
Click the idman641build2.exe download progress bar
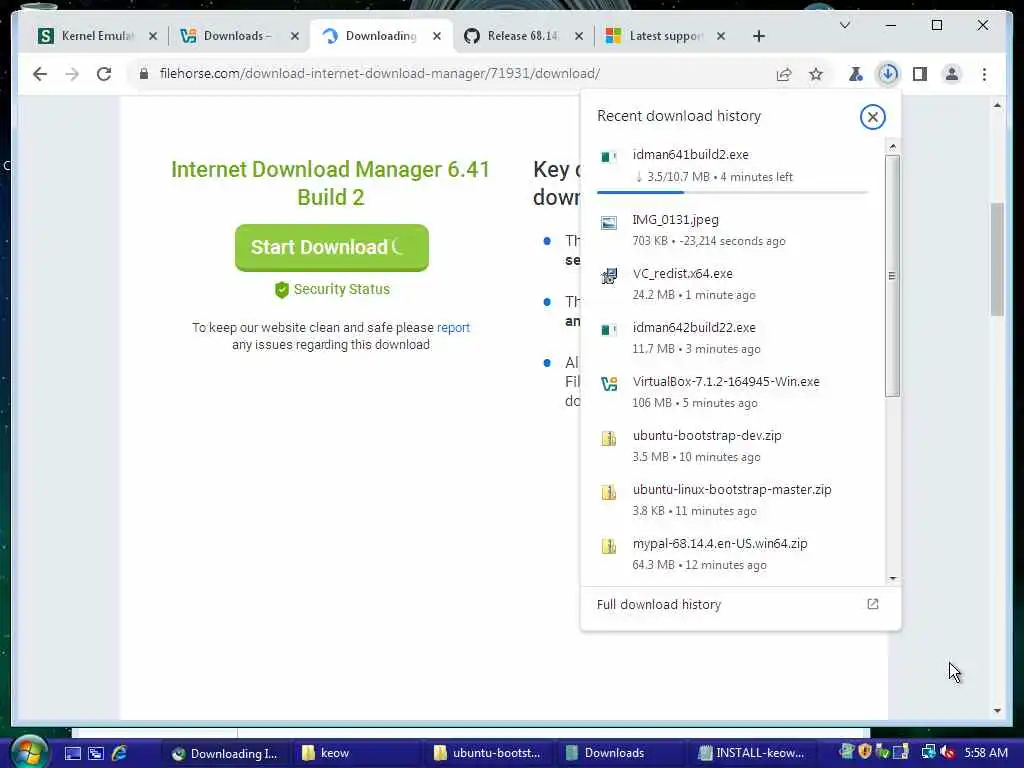[x=732, y=193]
